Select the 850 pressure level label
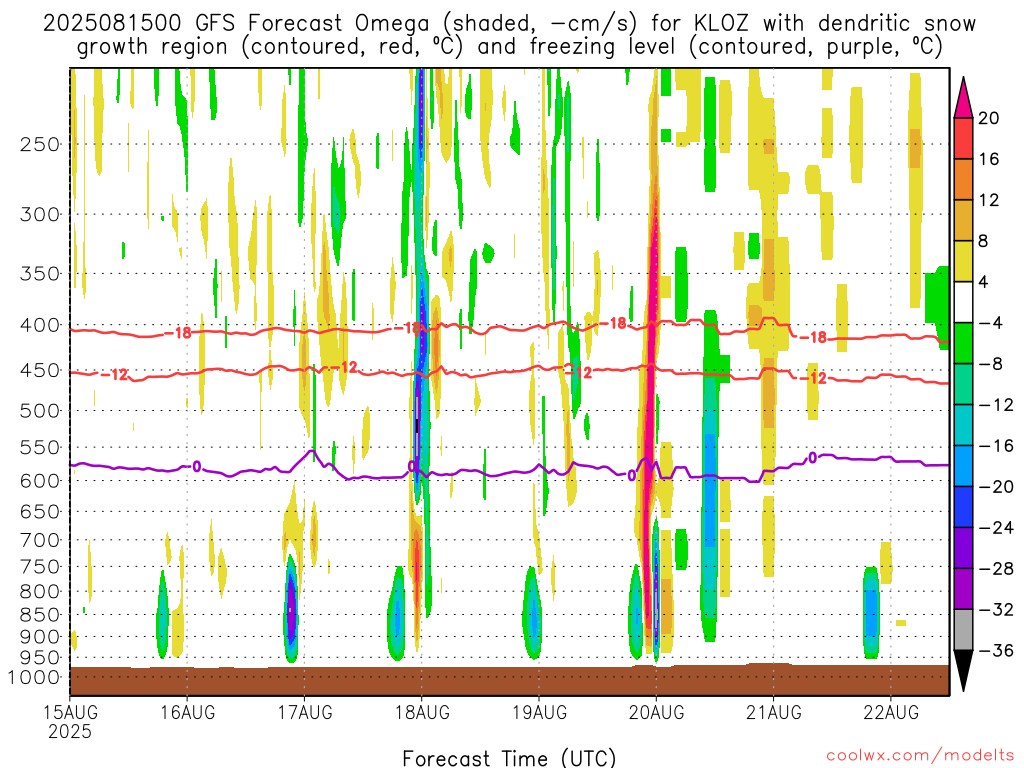Image resolution: width=1024 pixels, height=768 pixels. click(40, 615)
